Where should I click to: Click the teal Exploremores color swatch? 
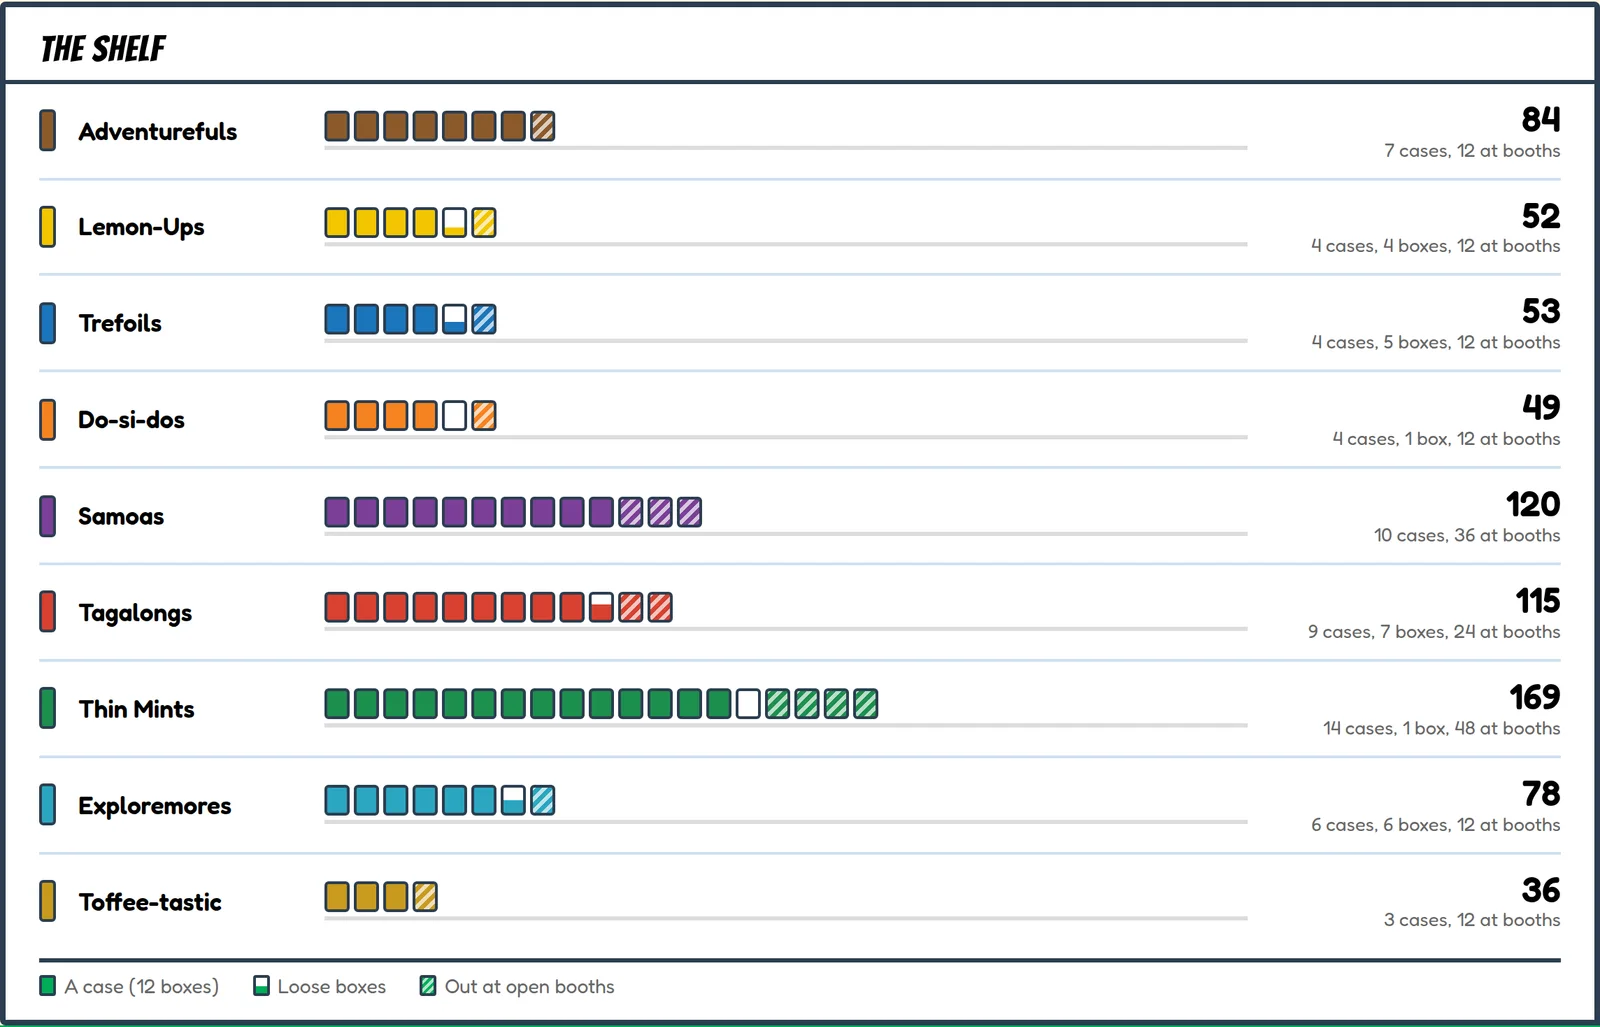point(47,805)
